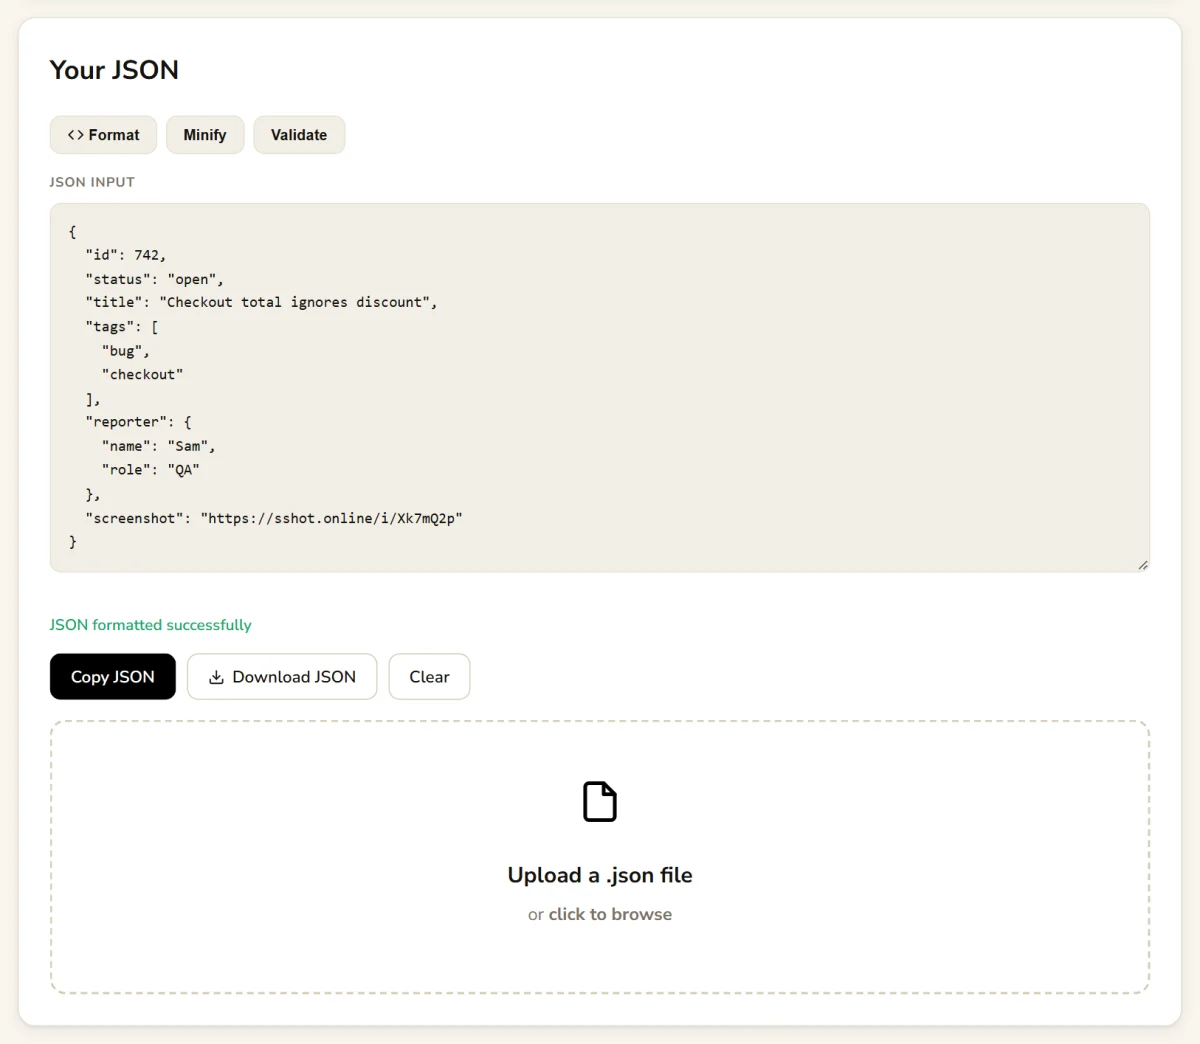The image size is (1200, 1044).
Task: Click 'Upload a .json file' text
Action: pyautogui.click(x=600, y=875)
